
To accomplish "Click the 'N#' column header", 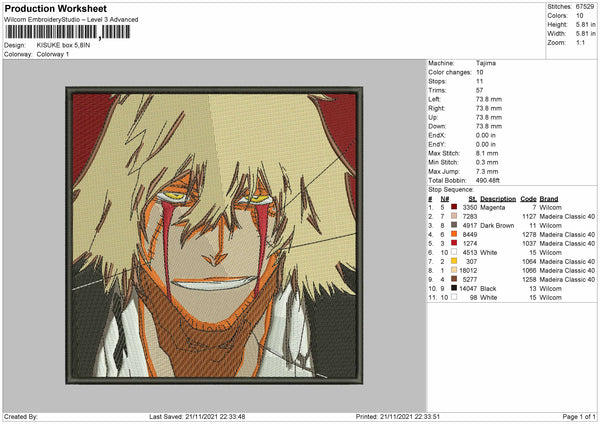I will (x=445, y=199).
